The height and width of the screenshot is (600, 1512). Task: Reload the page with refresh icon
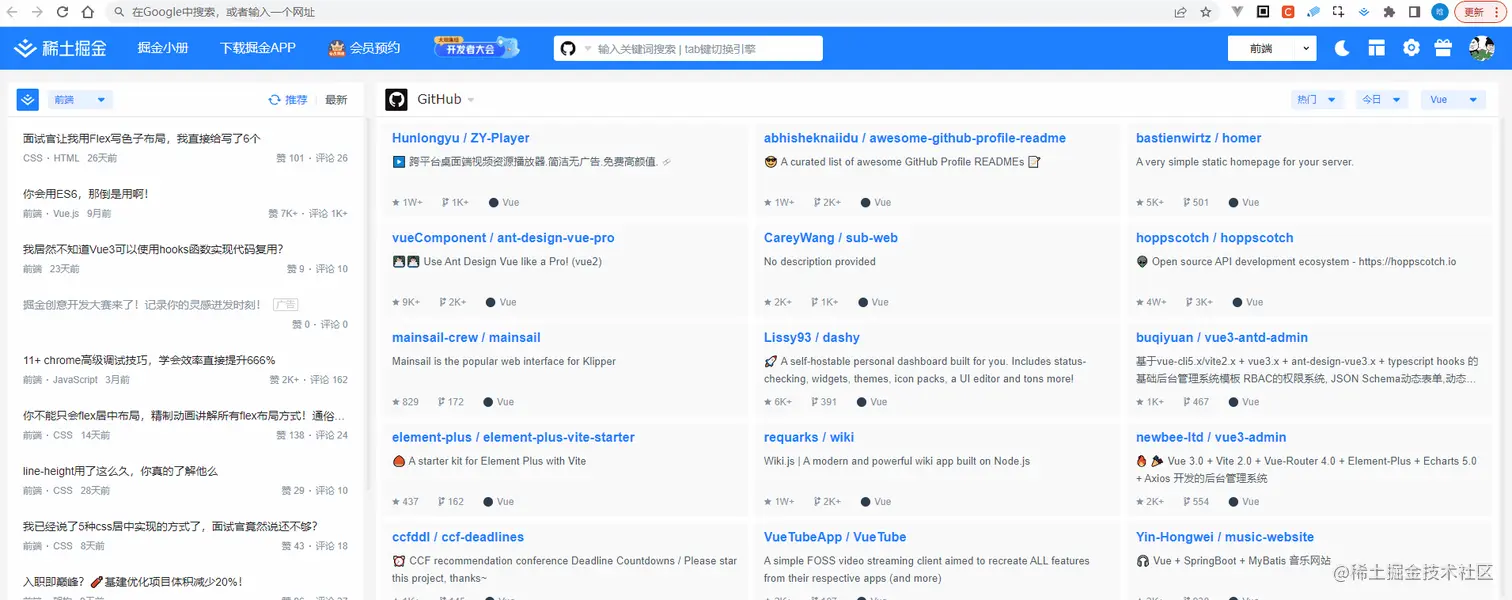[62, 12]
